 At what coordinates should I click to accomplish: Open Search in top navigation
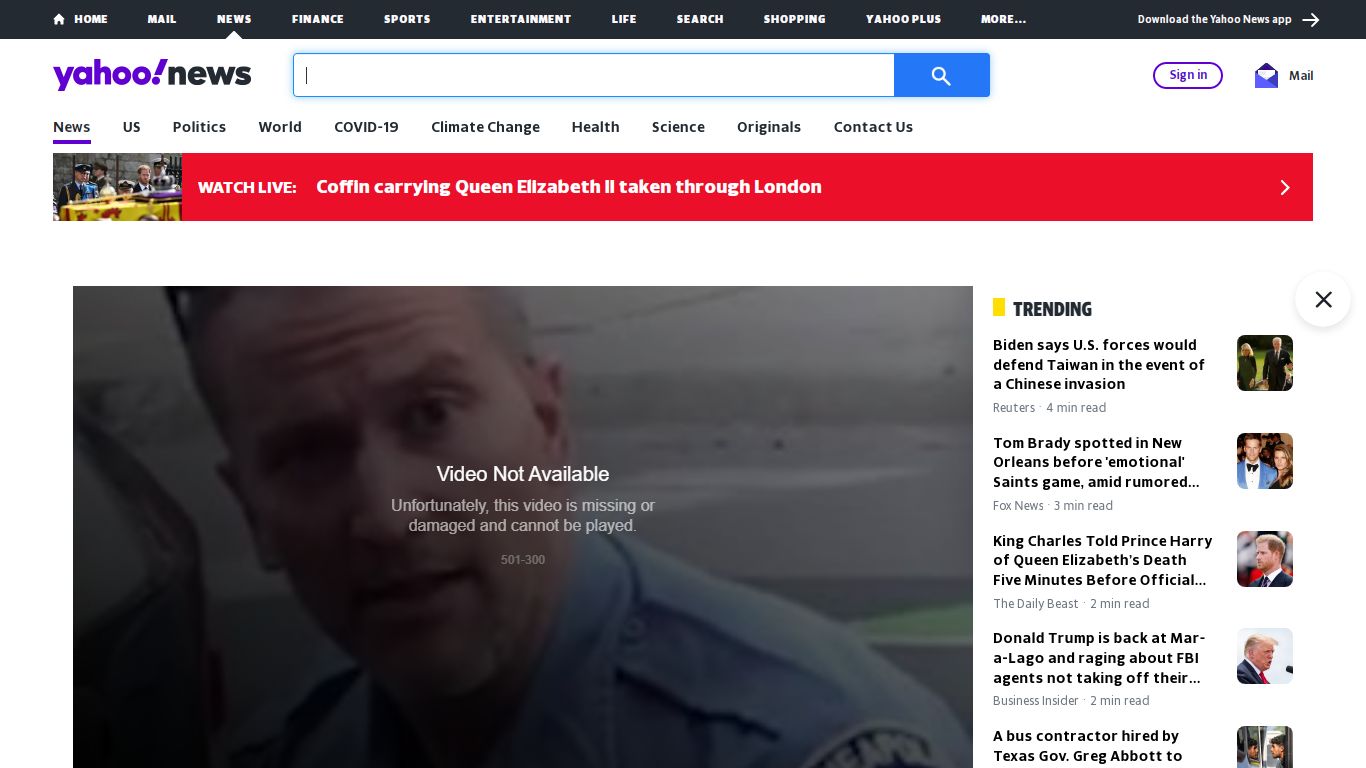click(700, 19)
